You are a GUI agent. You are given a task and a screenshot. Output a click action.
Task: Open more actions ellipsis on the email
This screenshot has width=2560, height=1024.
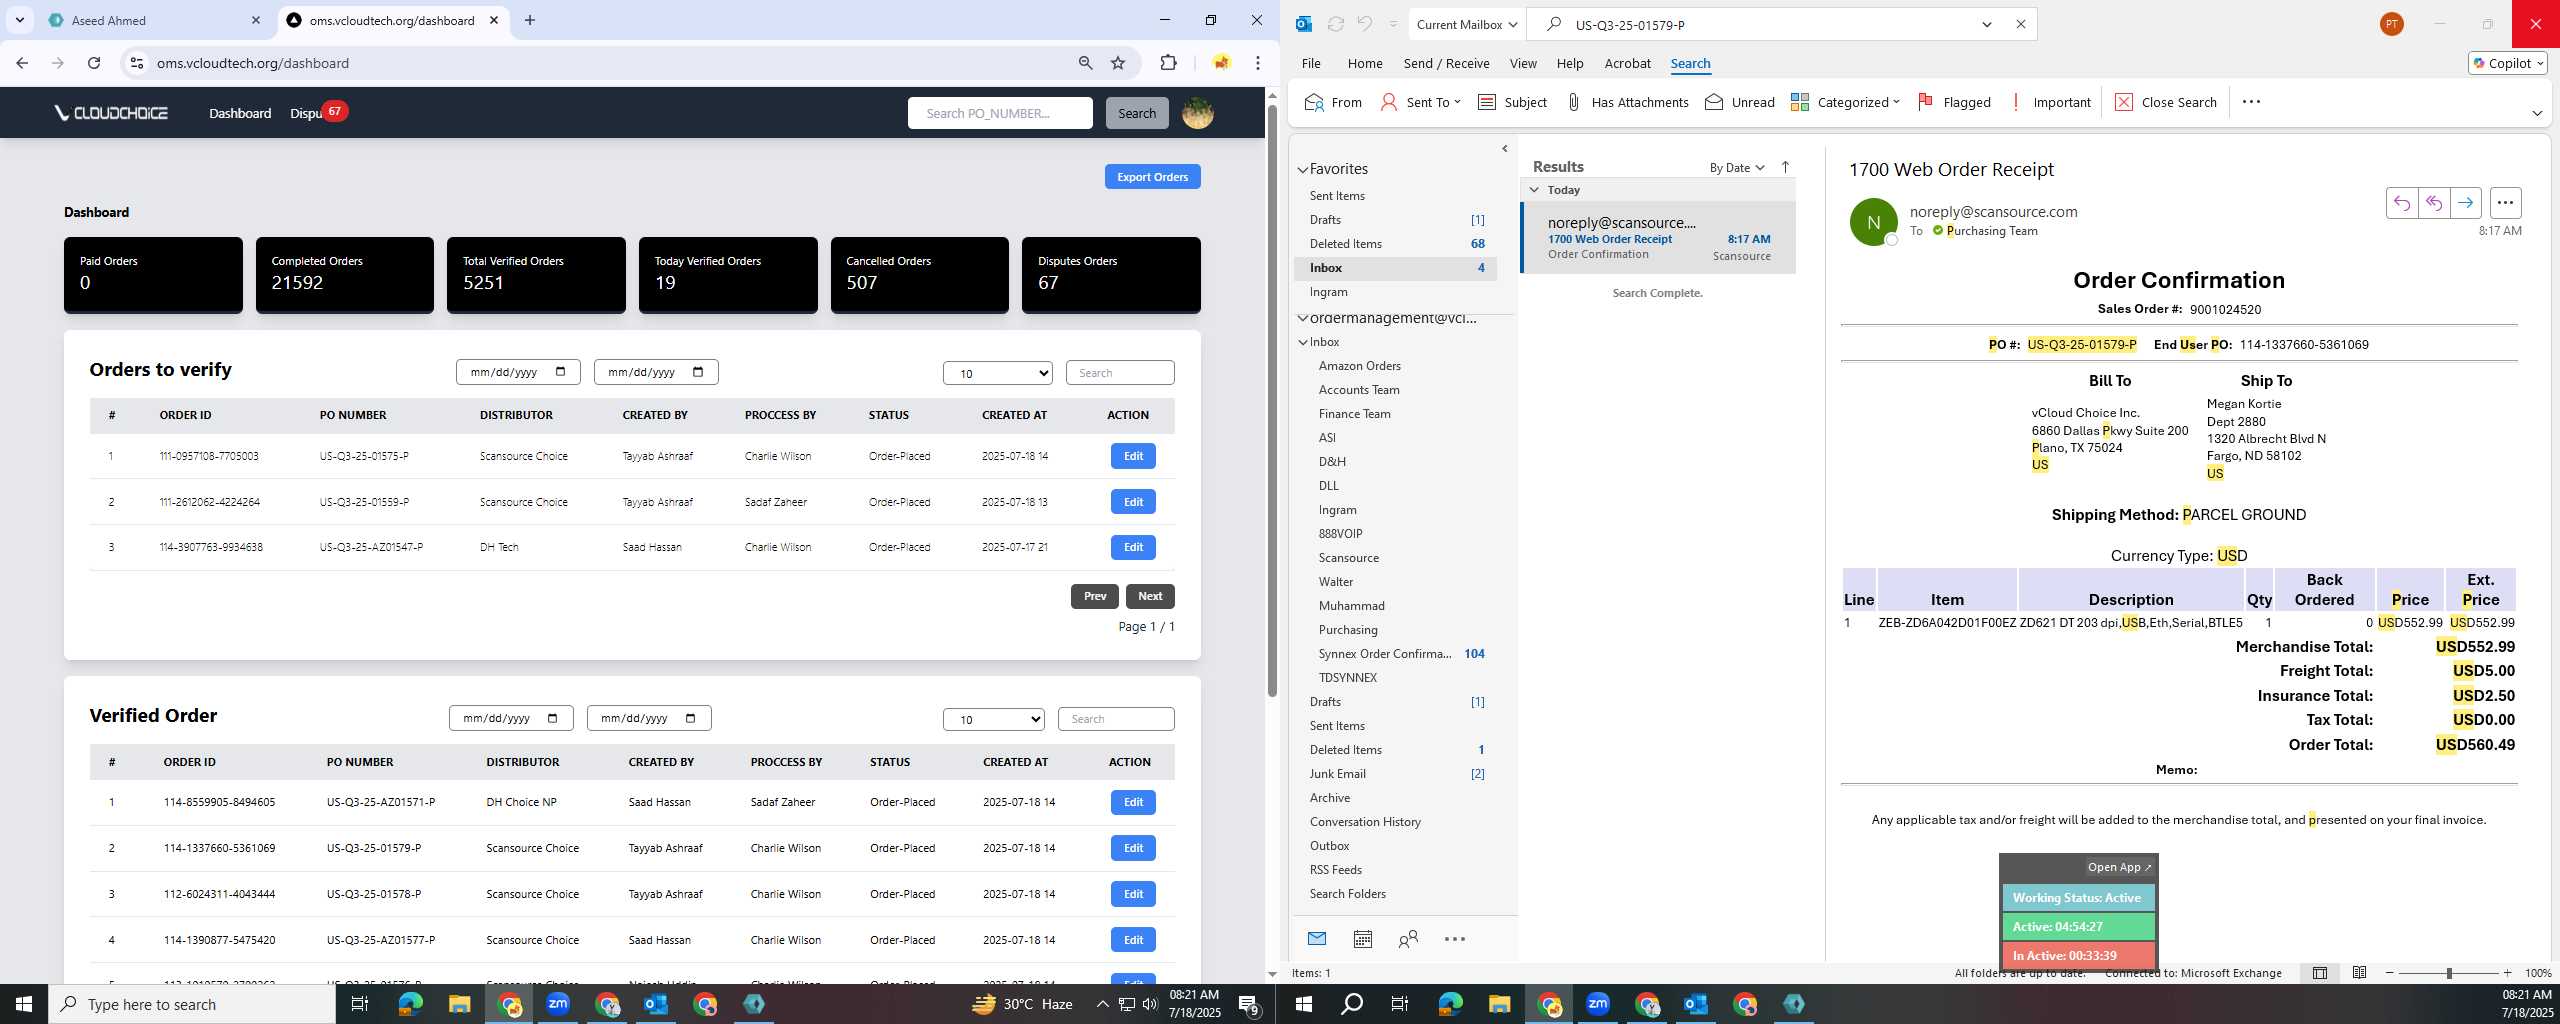2505,203
